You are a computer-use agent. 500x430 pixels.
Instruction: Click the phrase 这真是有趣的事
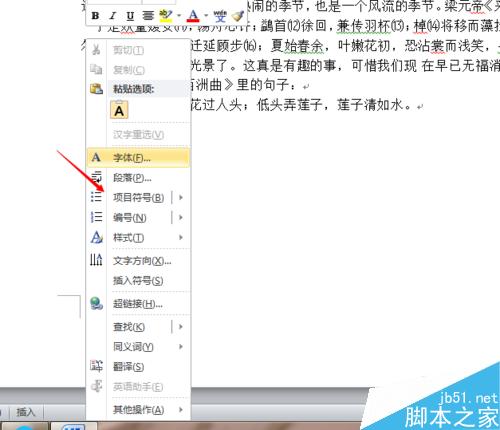[289, 66]
